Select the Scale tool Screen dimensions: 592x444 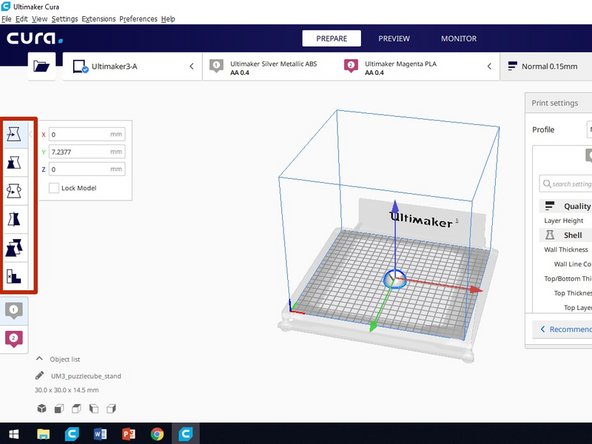pyautogui.click(x=14, y=163)
